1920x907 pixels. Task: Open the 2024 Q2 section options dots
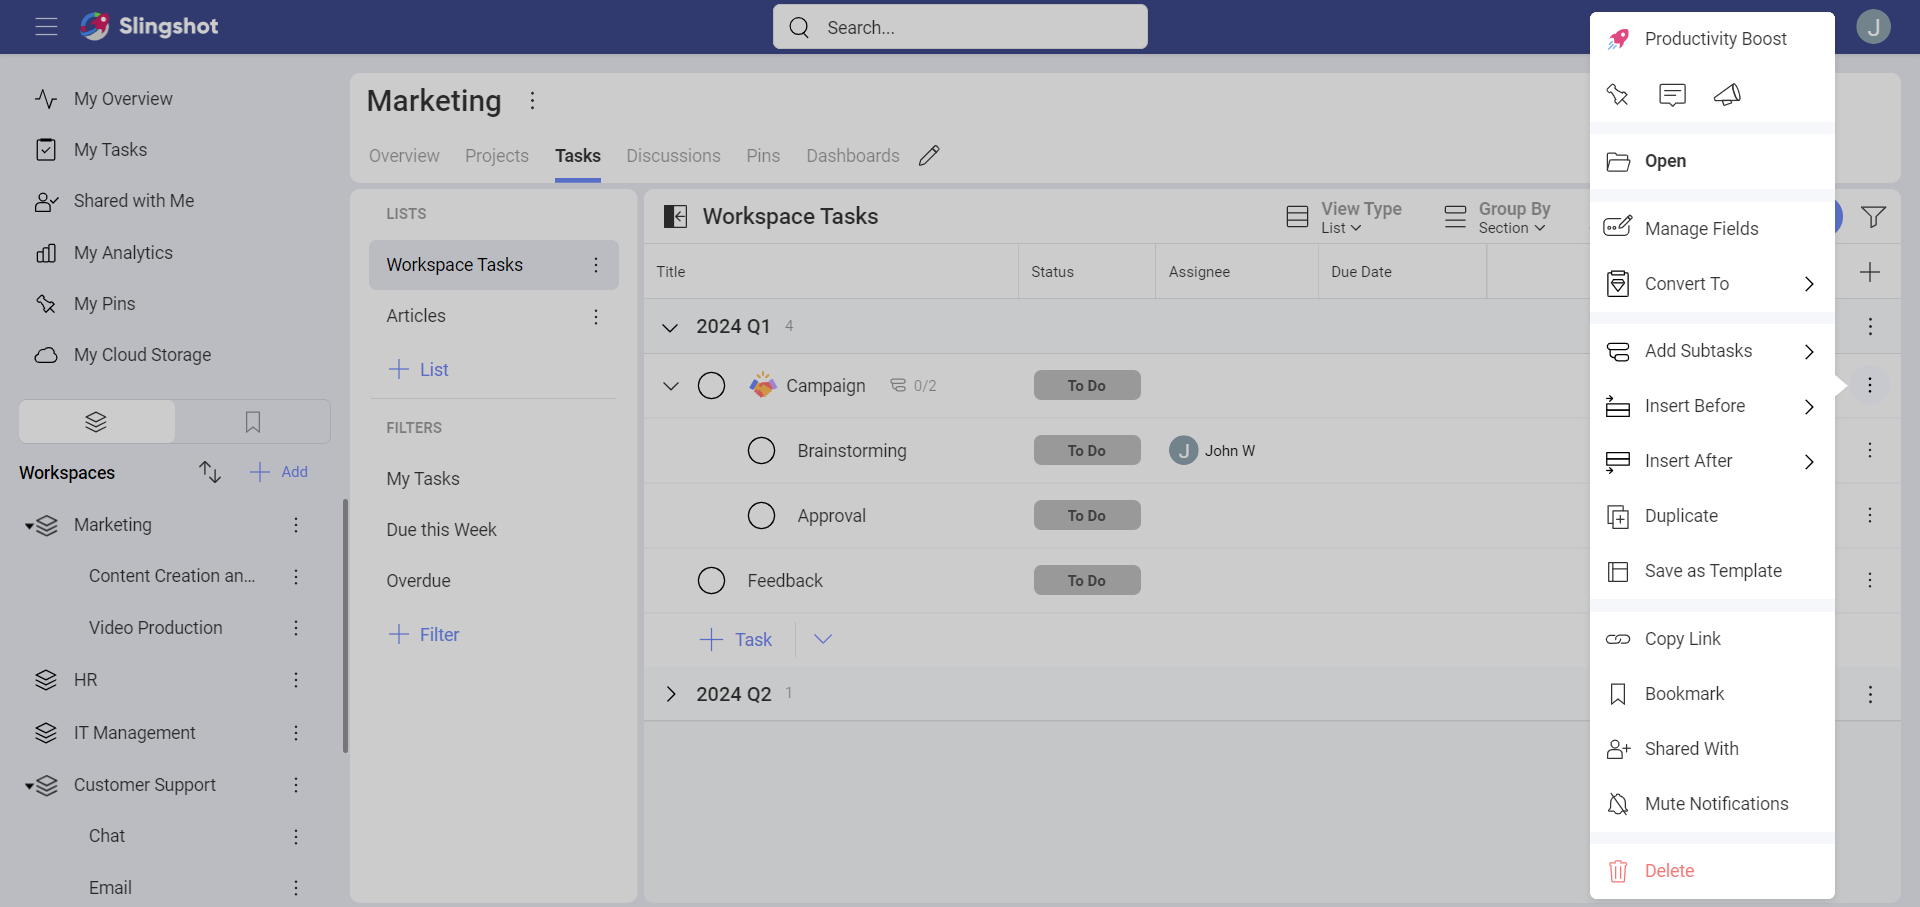(1870, 694)
